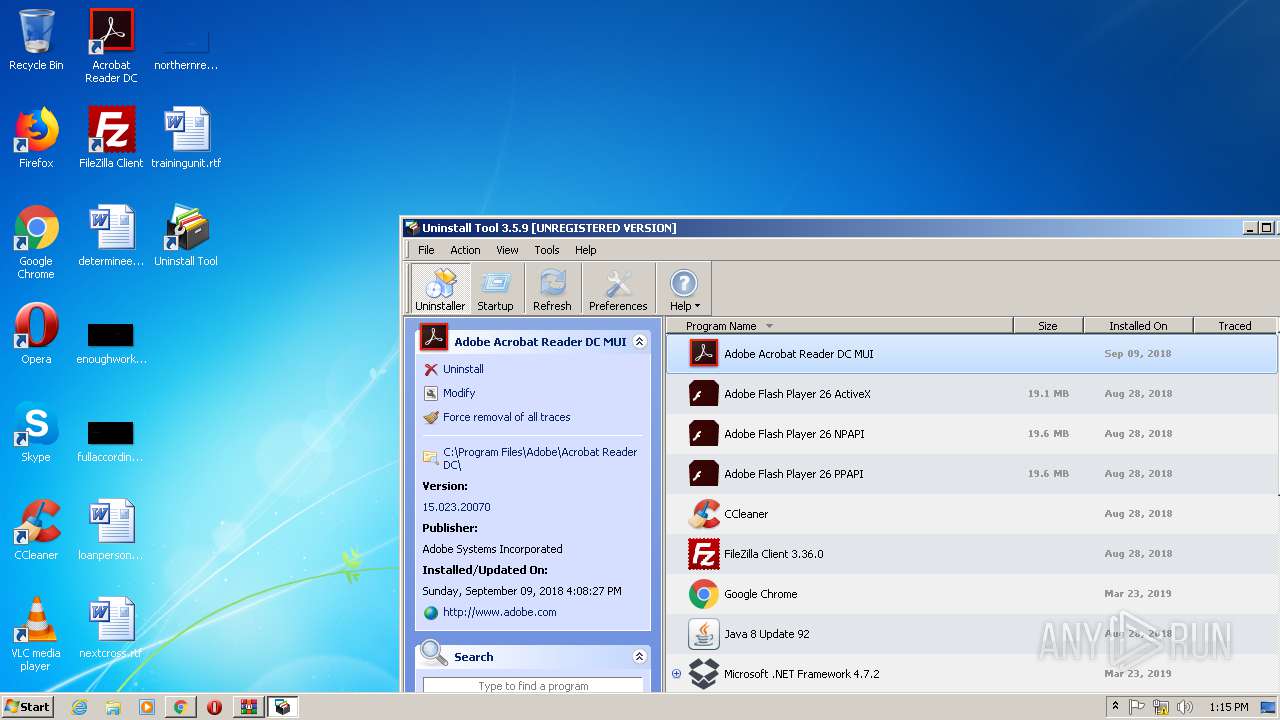Open the Action menu
1280x720 pixels.
(x=465, y=250)
